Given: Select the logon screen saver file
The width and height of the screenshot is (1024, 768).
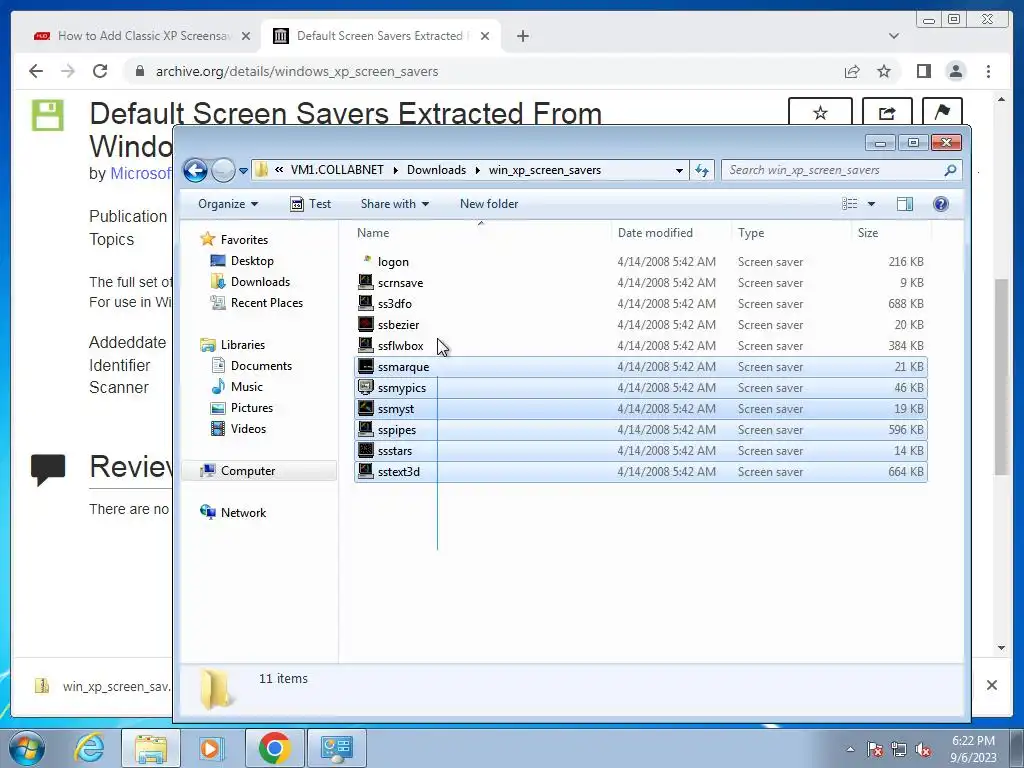Looking at the screenshot, I should pos(393,262).
